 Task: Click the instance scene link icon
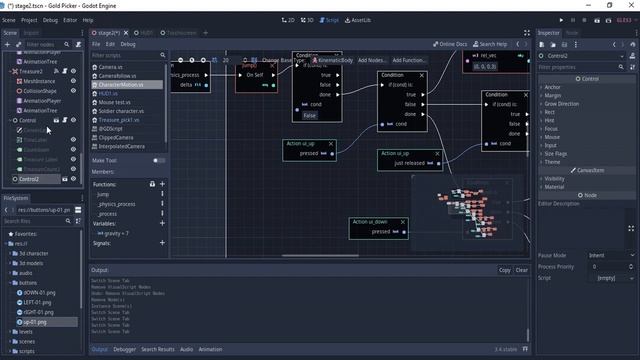point(18,44)
